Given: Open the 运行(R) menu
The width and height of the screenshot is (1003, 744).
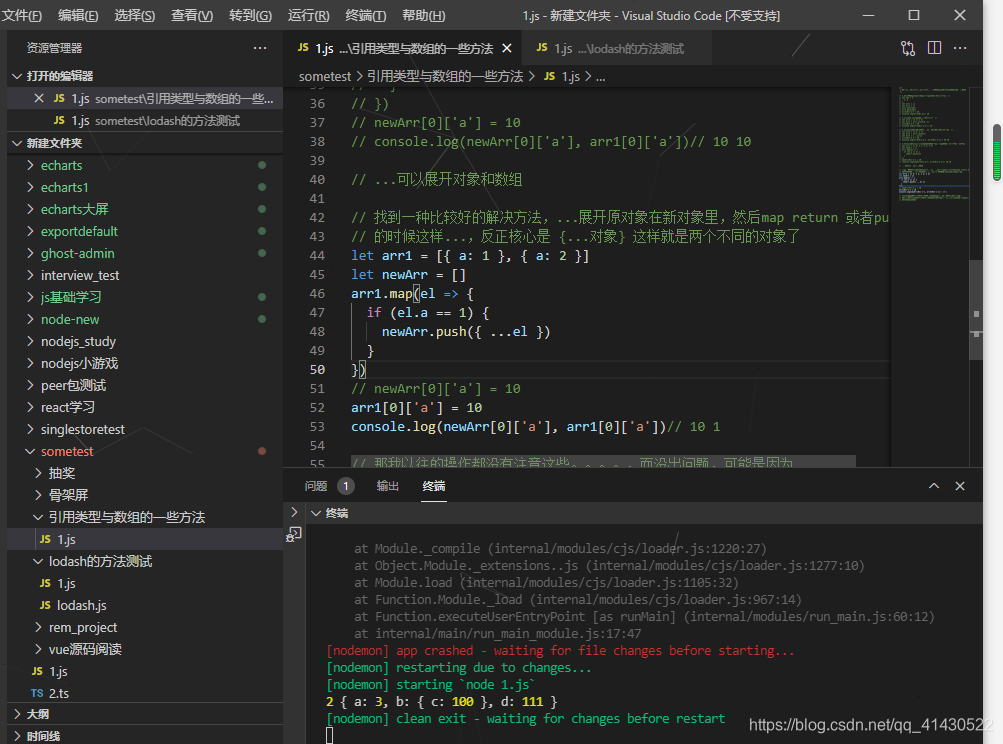Looking at the screenshot, I should pyautogui.click(x=308, y=15).
